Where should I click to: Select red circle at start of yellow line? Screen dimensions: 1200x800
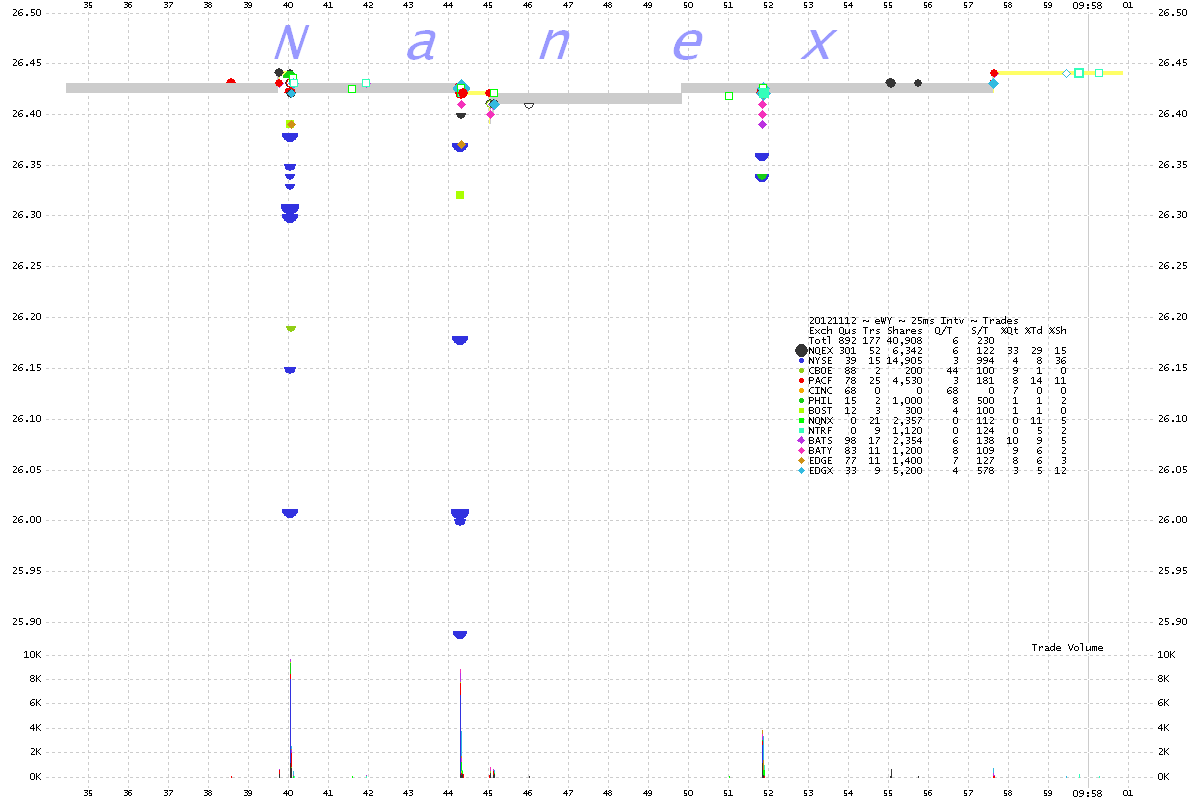[x=994, y=73]
